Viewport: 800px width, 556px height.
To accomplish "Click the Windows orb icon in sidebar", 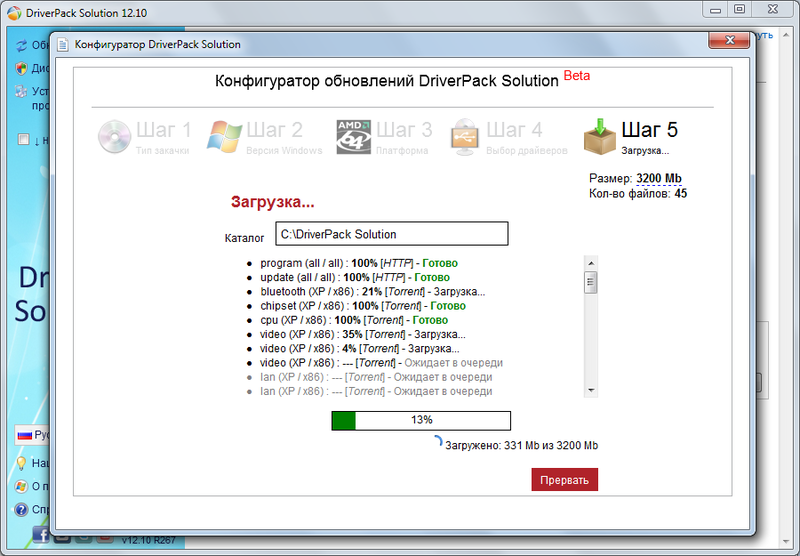I will coord(21,486).
